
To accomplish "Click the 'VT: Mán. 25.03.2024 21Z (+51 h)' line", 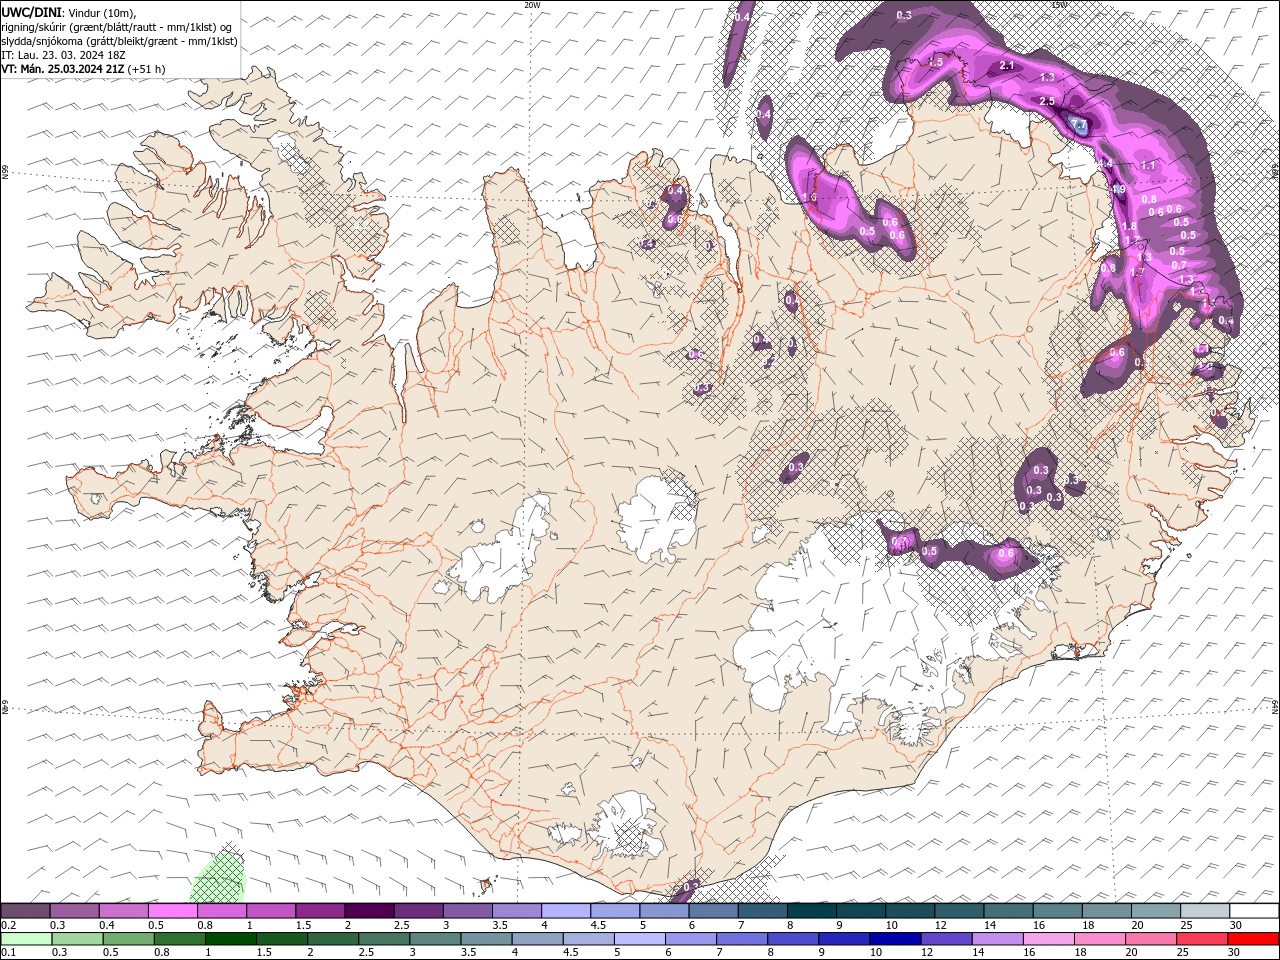I will click(83, 69).
